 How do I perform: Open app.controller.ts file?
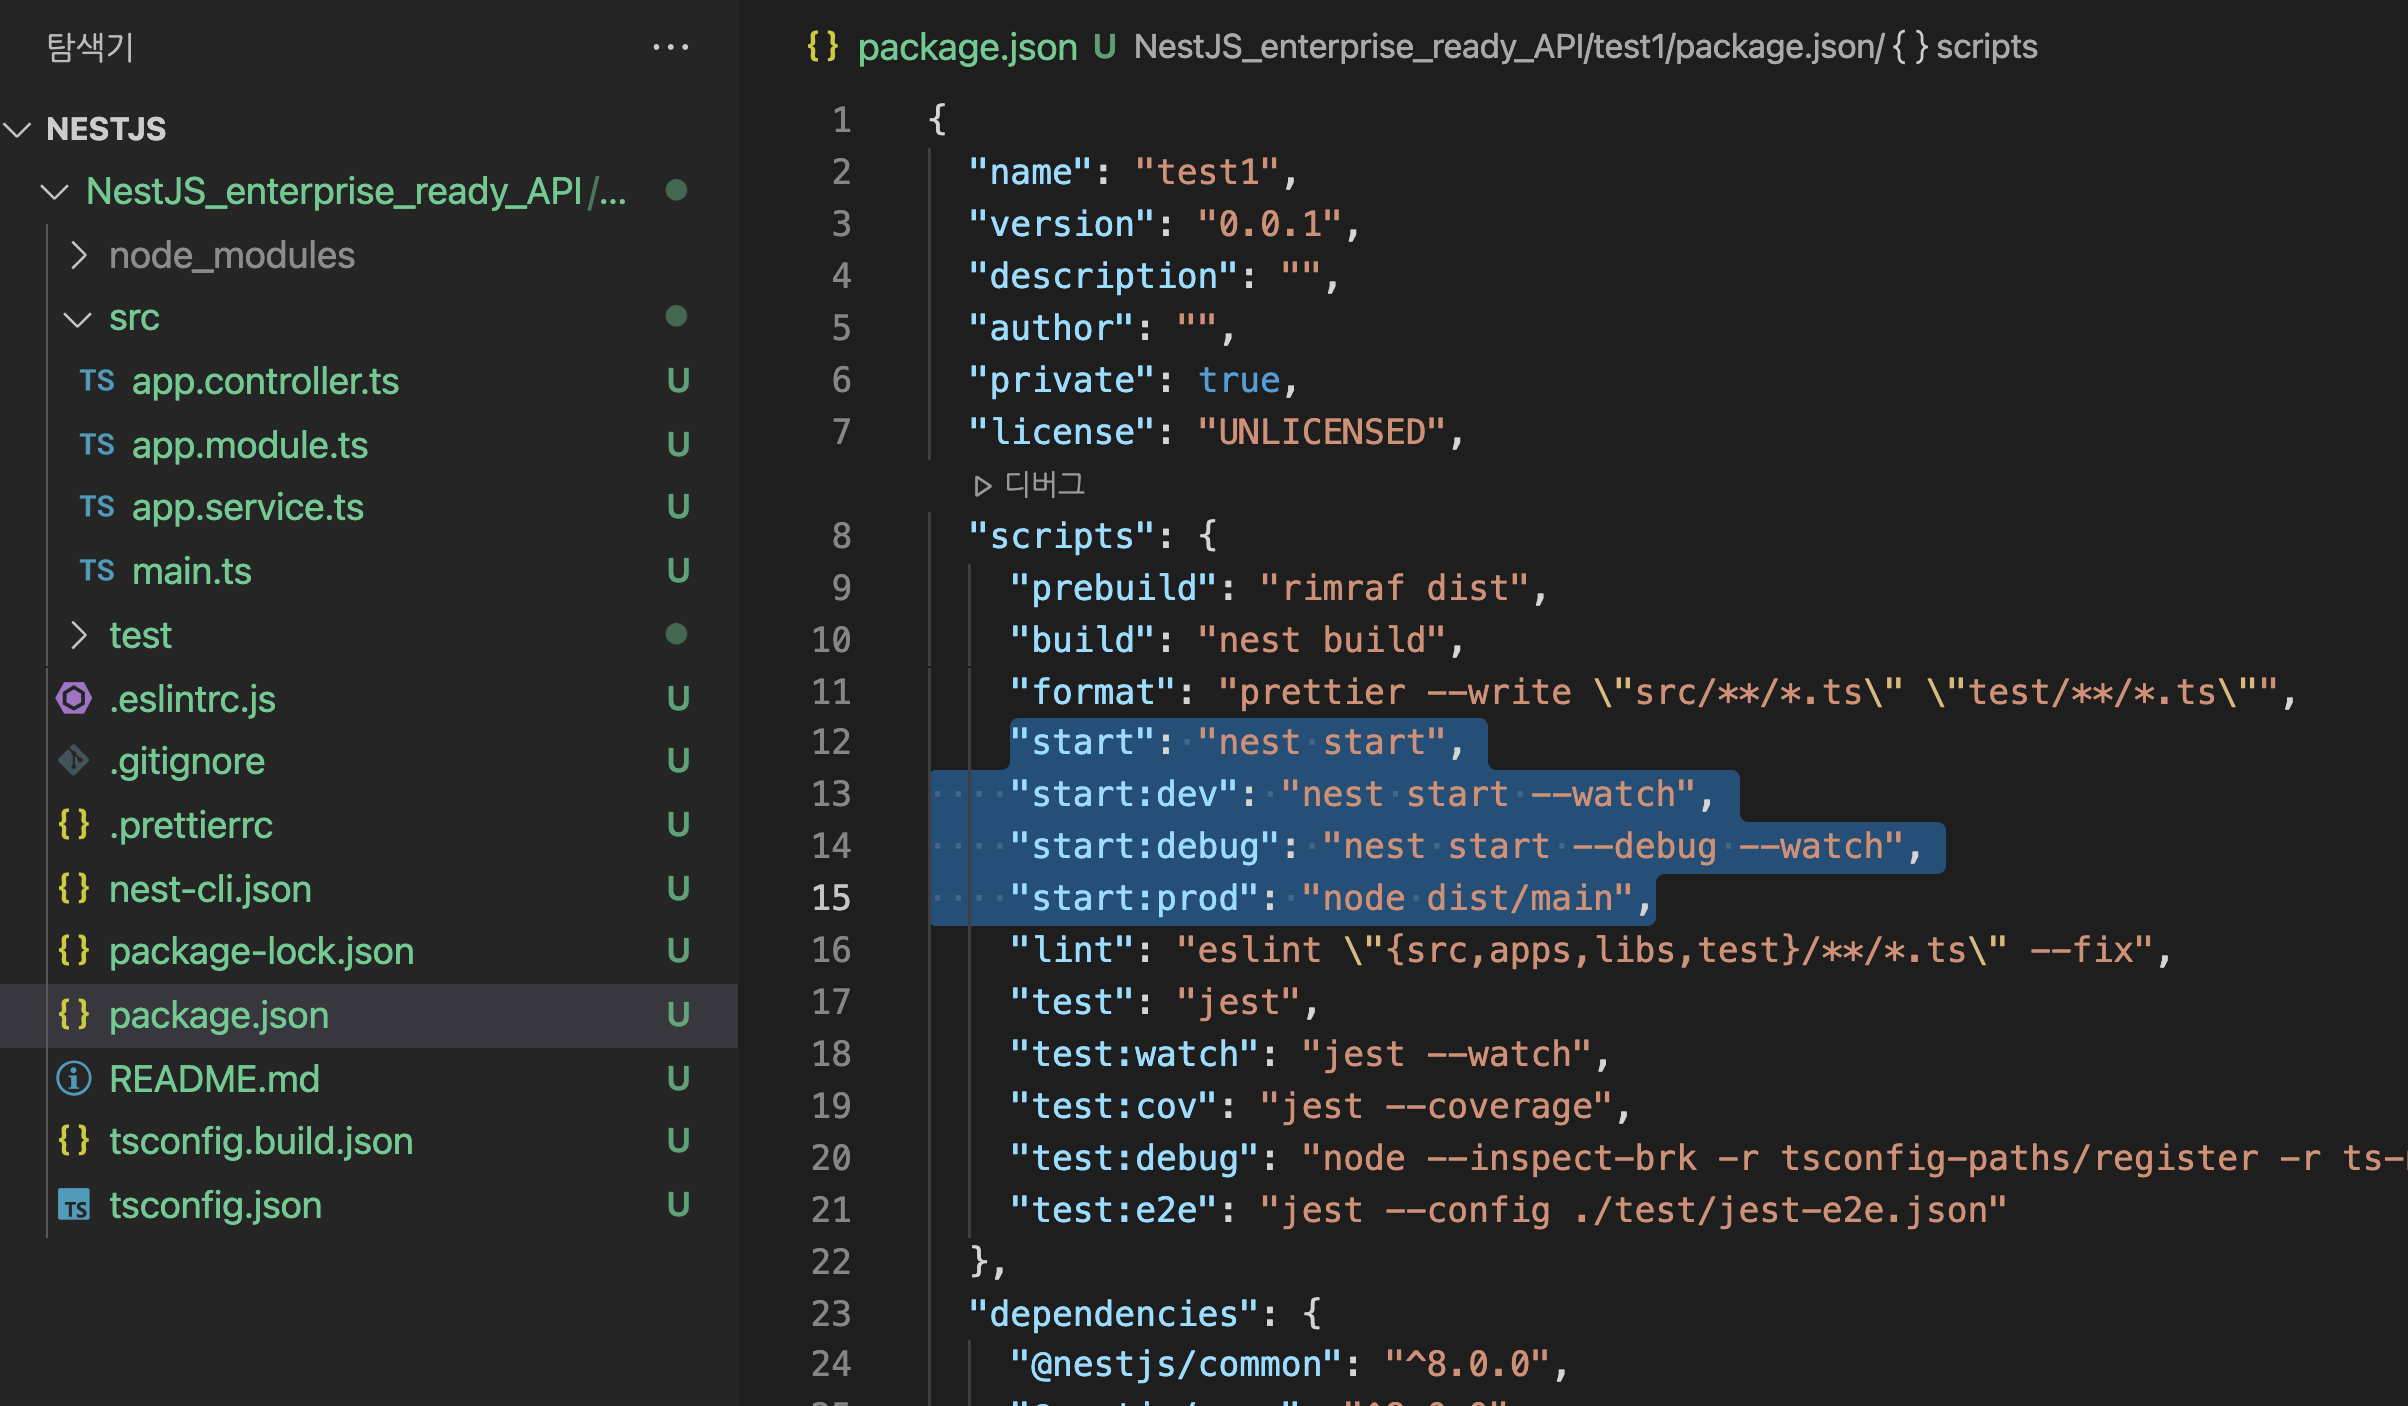pos(265,381)
